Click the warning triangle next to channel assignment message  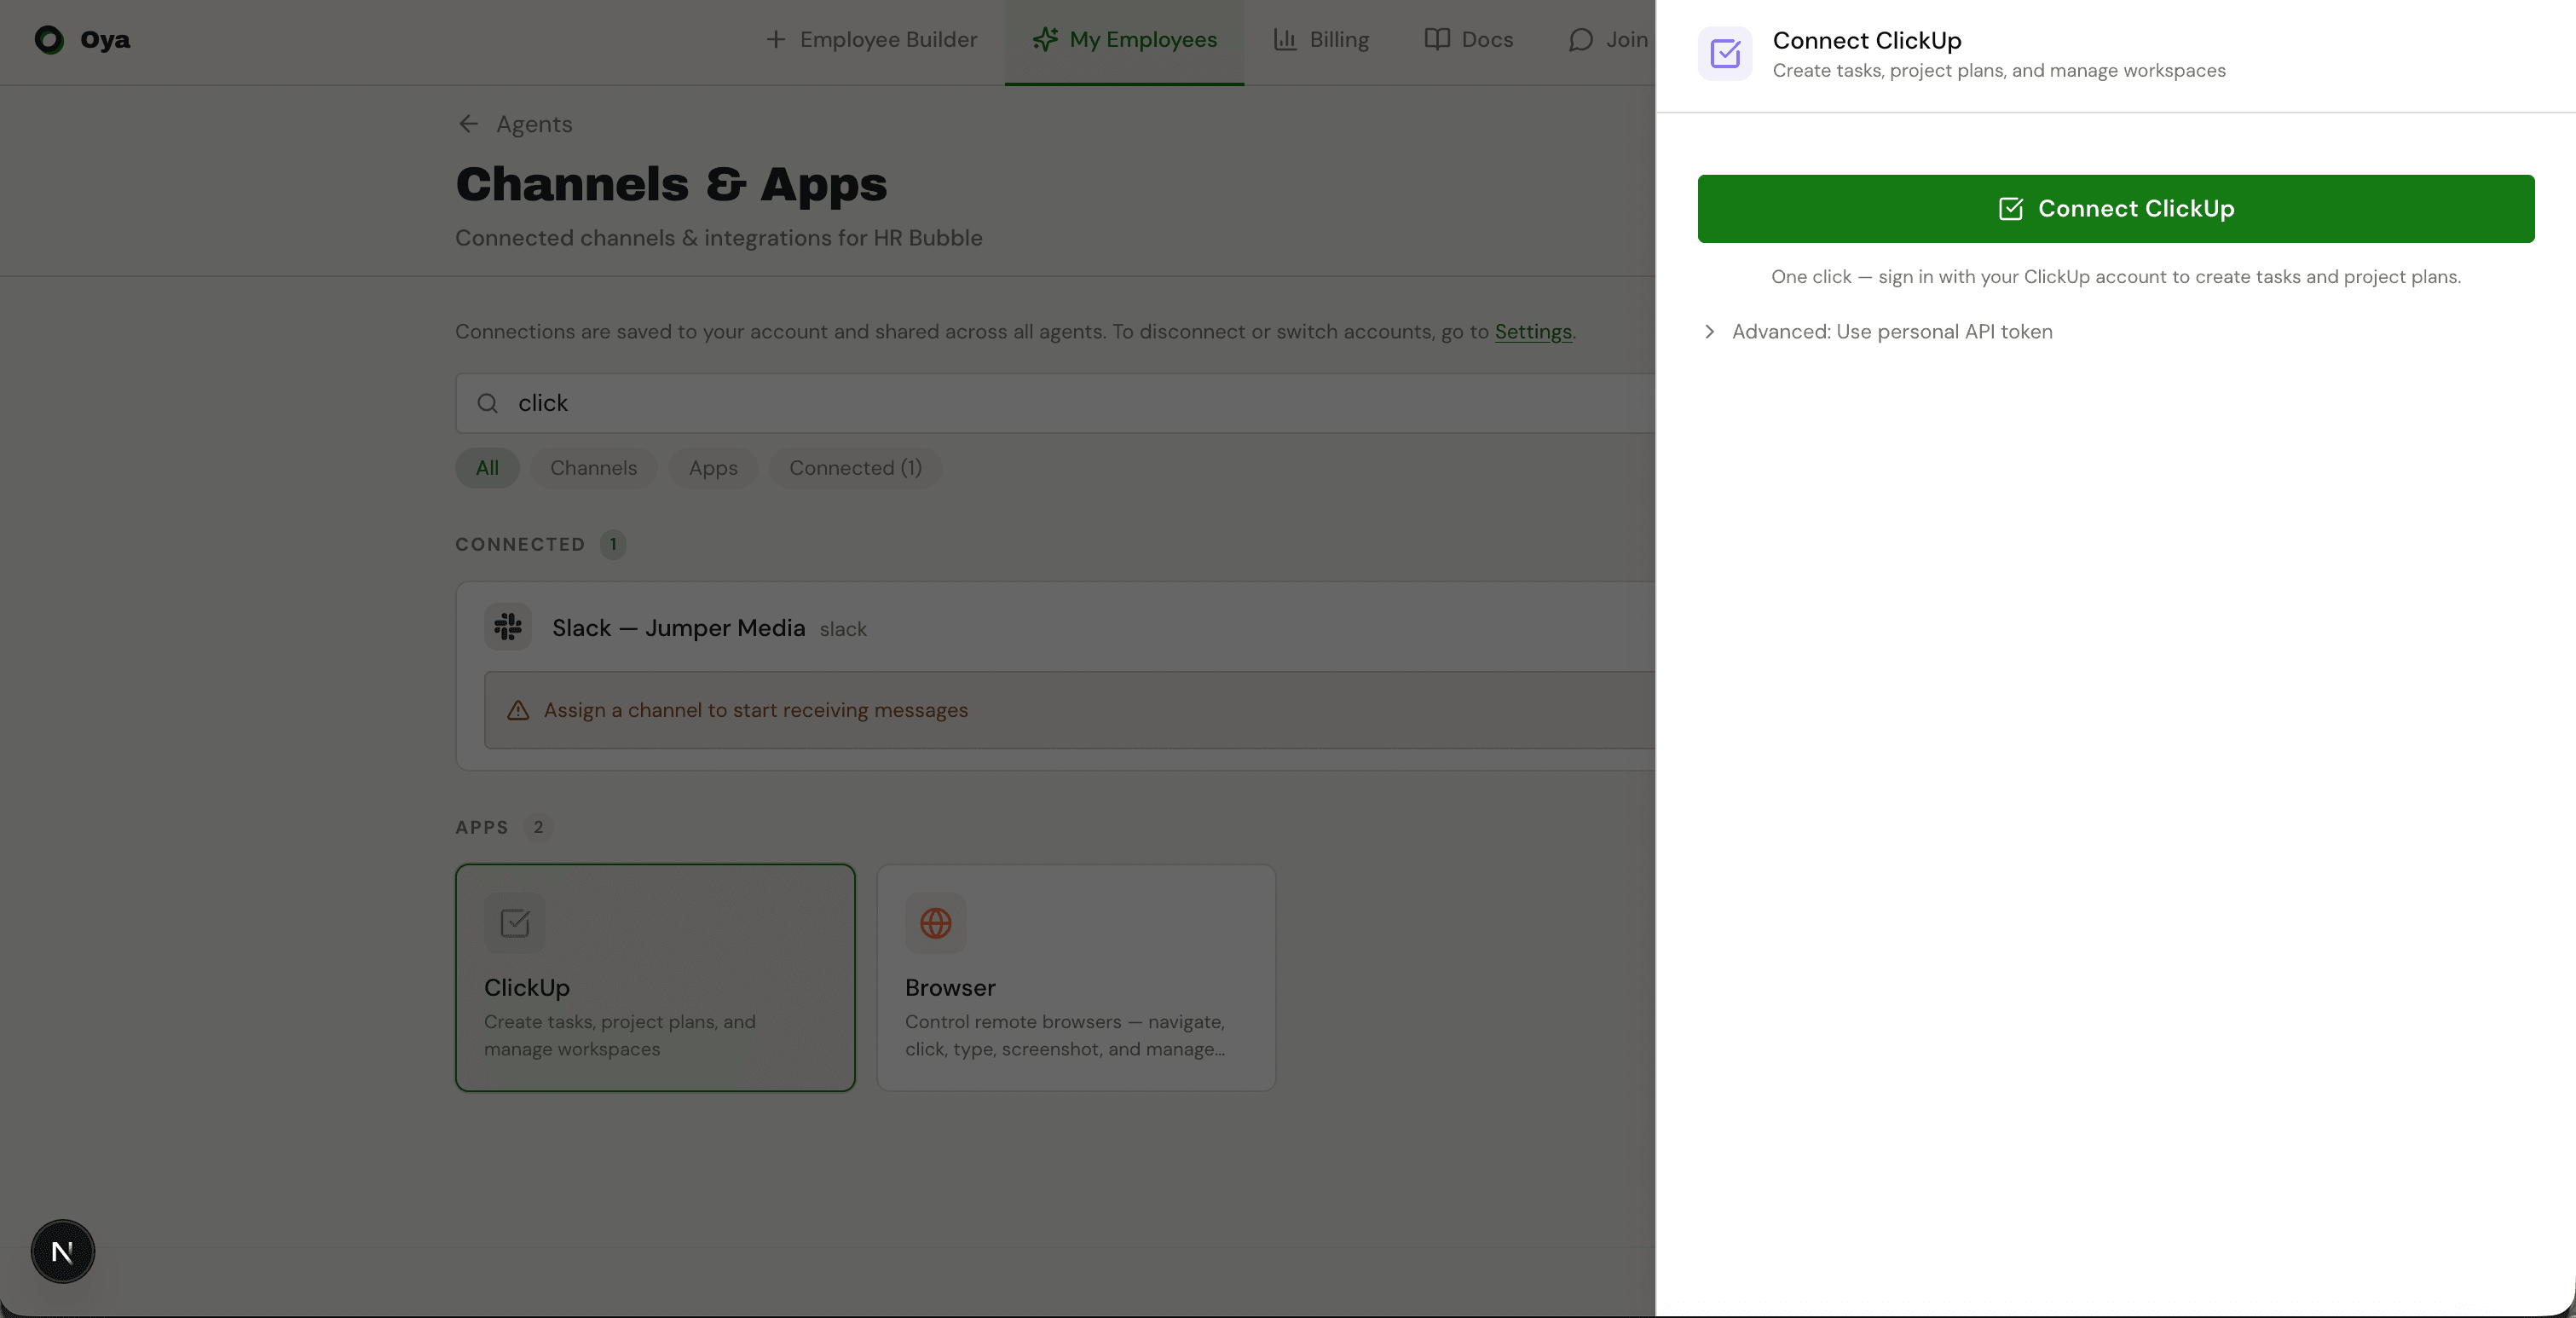[519, 711]
